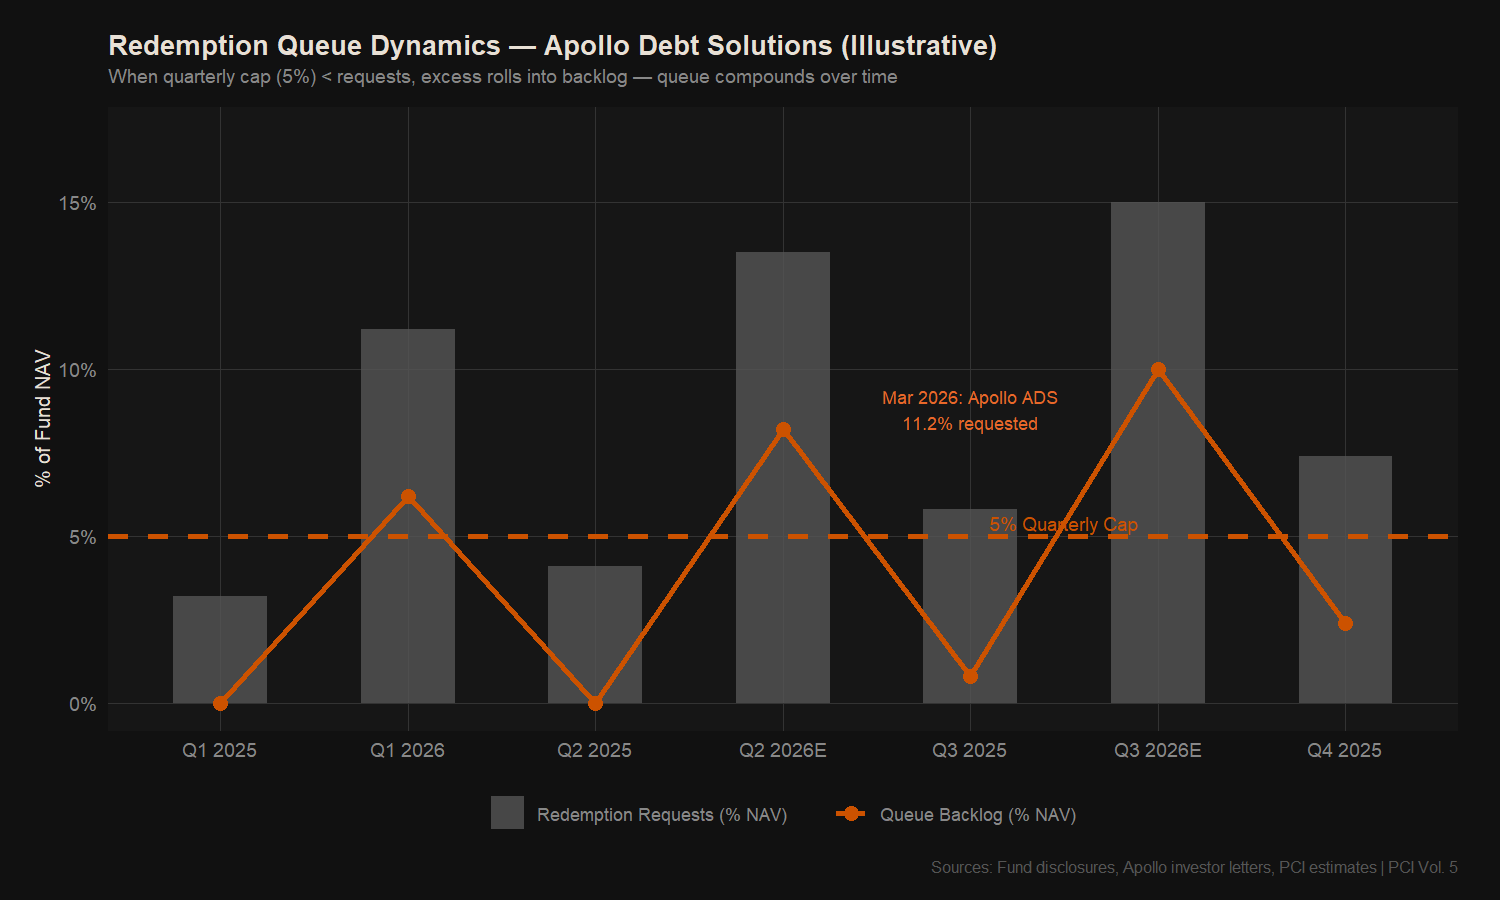
Task: Click the backlog data point for Q4 2025
Action: [x=1345, y=624]
